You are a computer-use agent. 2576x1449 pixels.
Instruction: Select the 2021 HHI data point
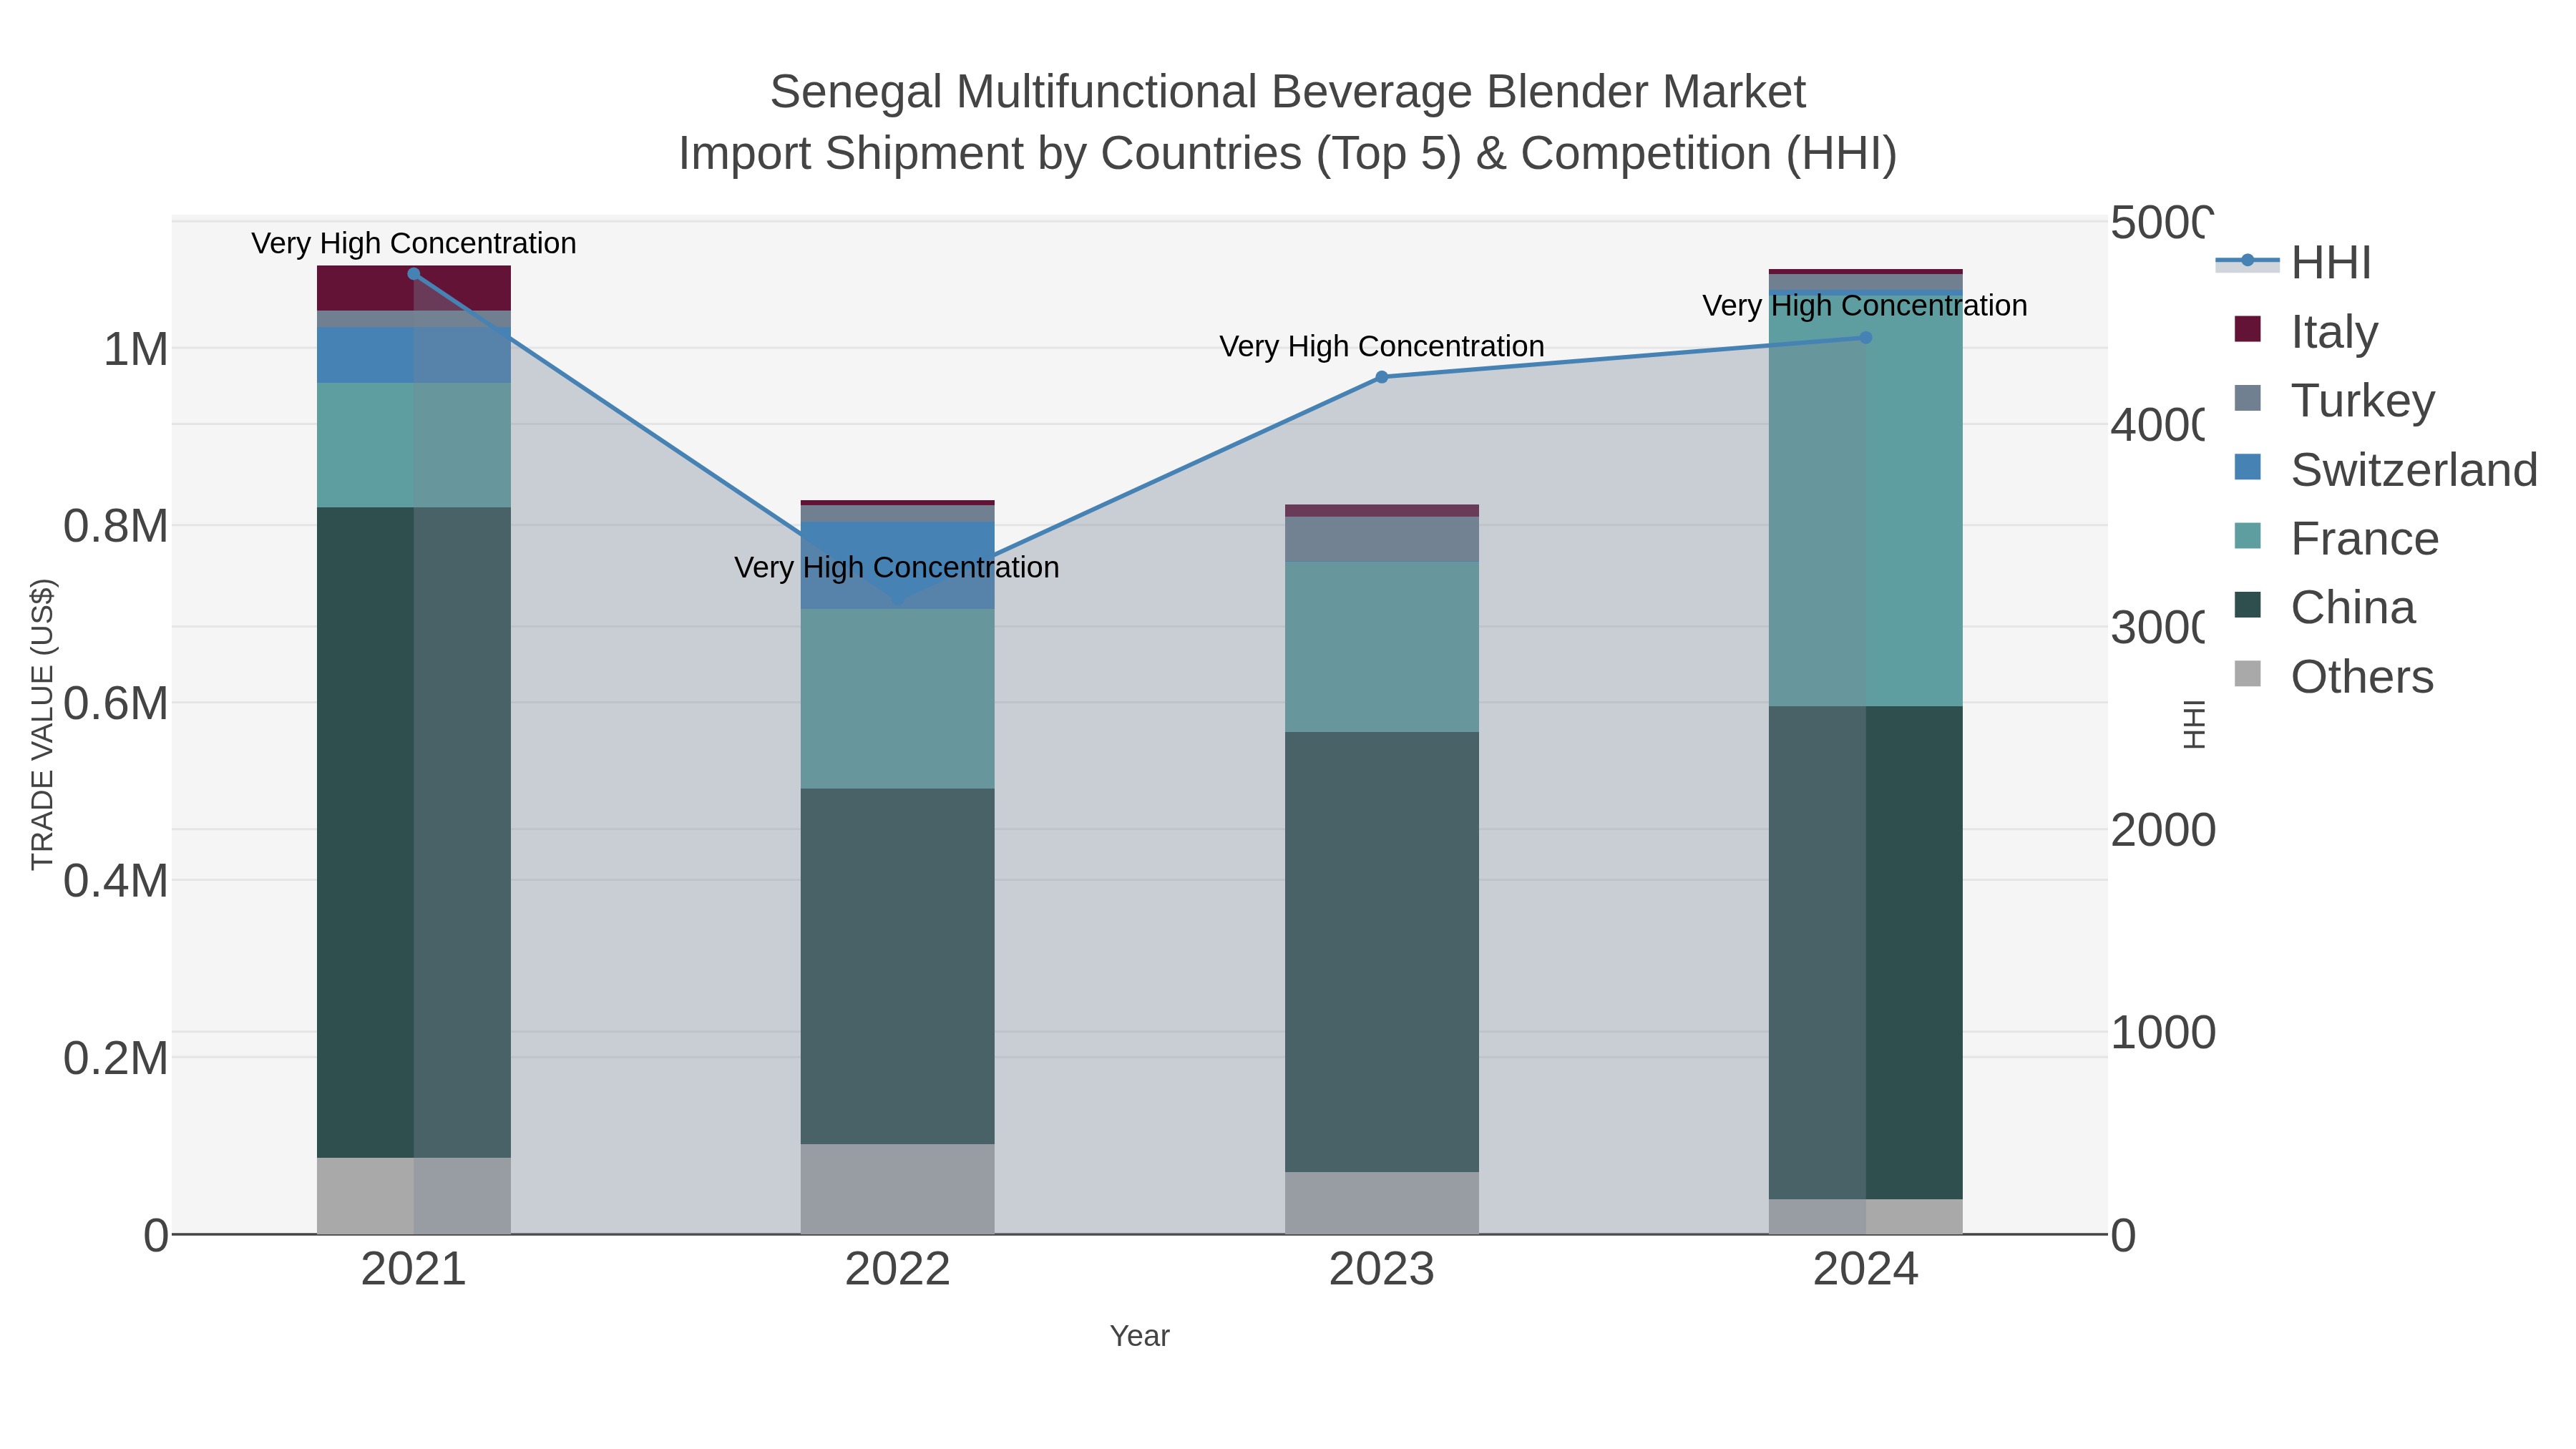click(414, 274)
